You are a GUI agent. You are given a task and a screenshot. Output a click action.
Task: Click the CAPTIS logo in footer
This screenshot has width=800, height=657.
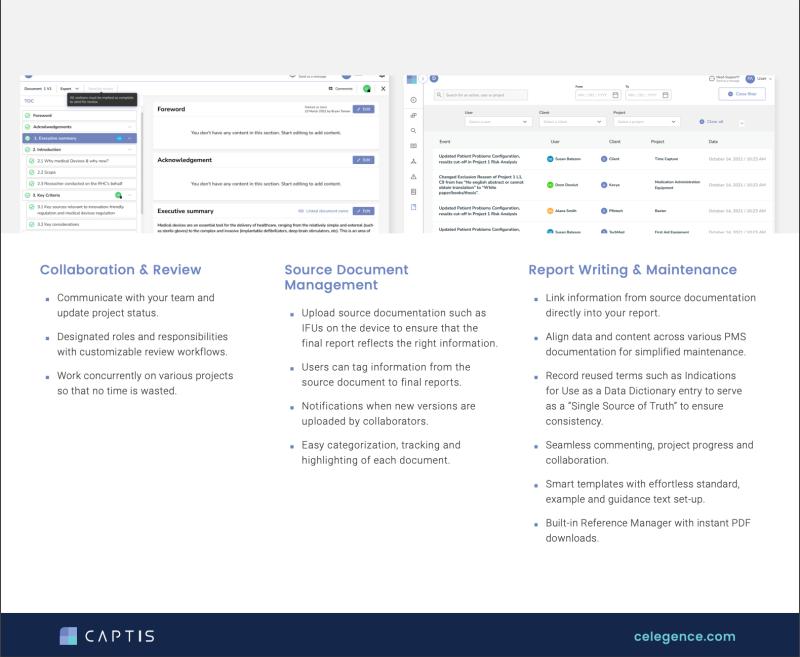(x=107, y=636)
